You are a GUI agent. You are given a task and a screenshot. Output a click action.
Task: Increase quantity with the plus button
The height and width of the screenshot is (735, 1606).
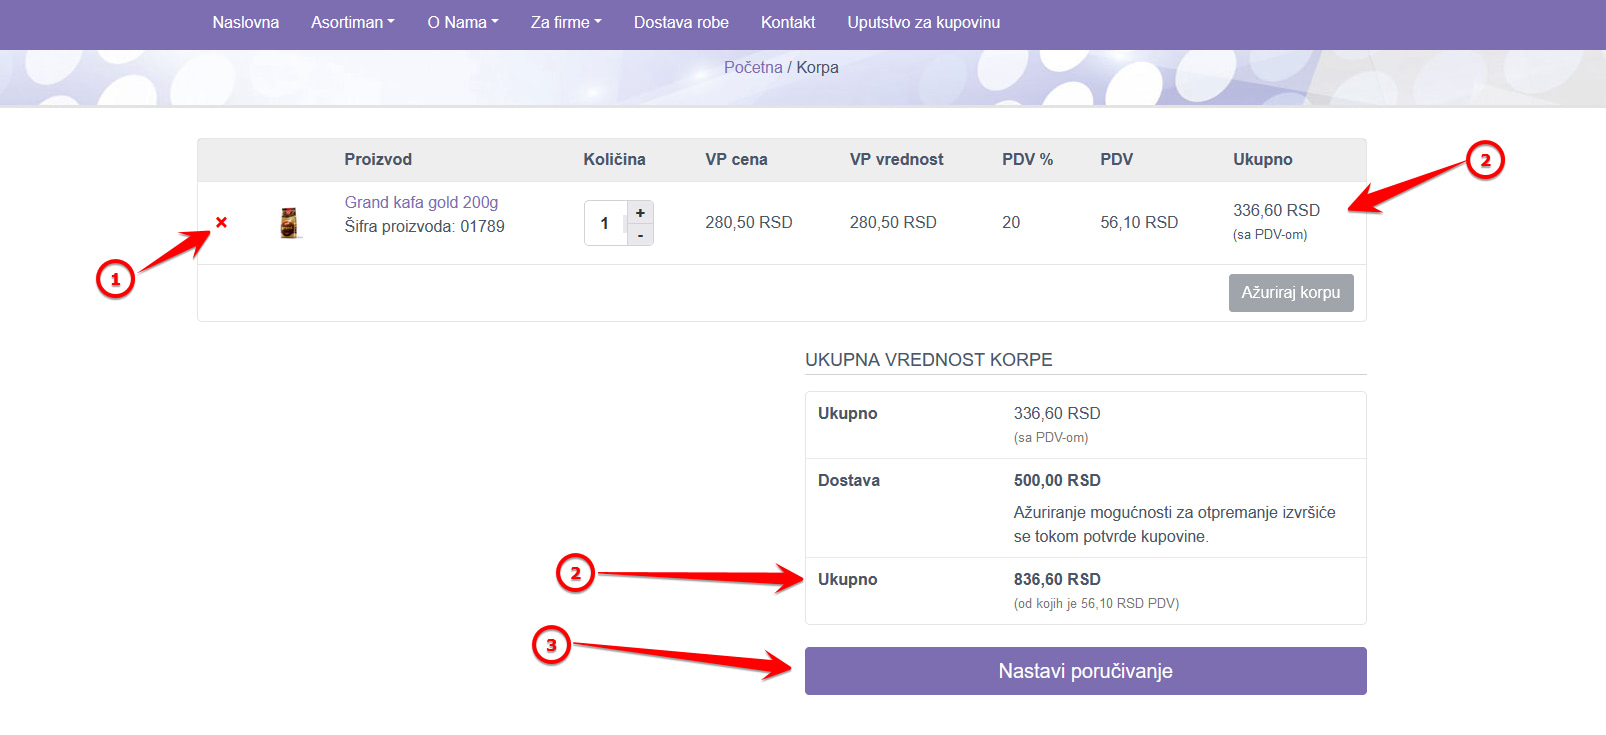(640, 212)
